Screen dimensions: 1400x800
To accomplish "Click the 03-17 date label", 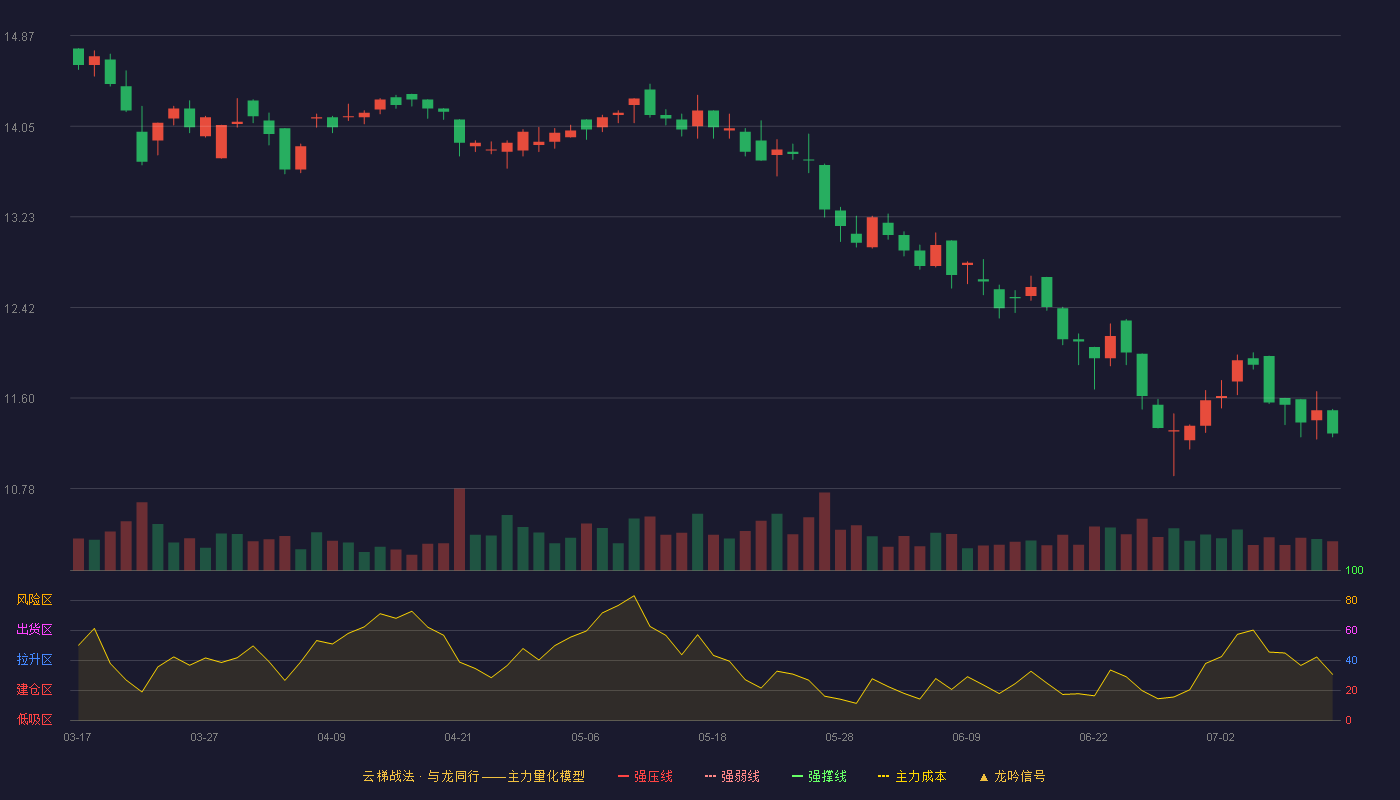I will (x=77, y=737).
